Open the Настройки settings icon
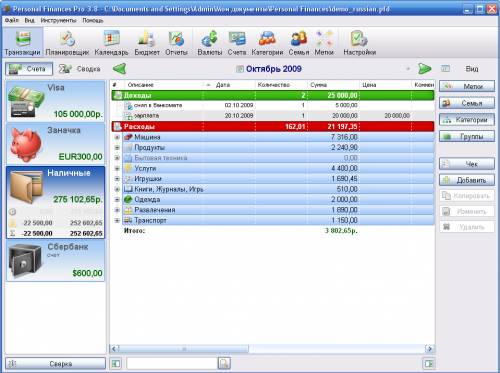Image resolution: width=500 pixels, height=373 pixels. [359, 43]
